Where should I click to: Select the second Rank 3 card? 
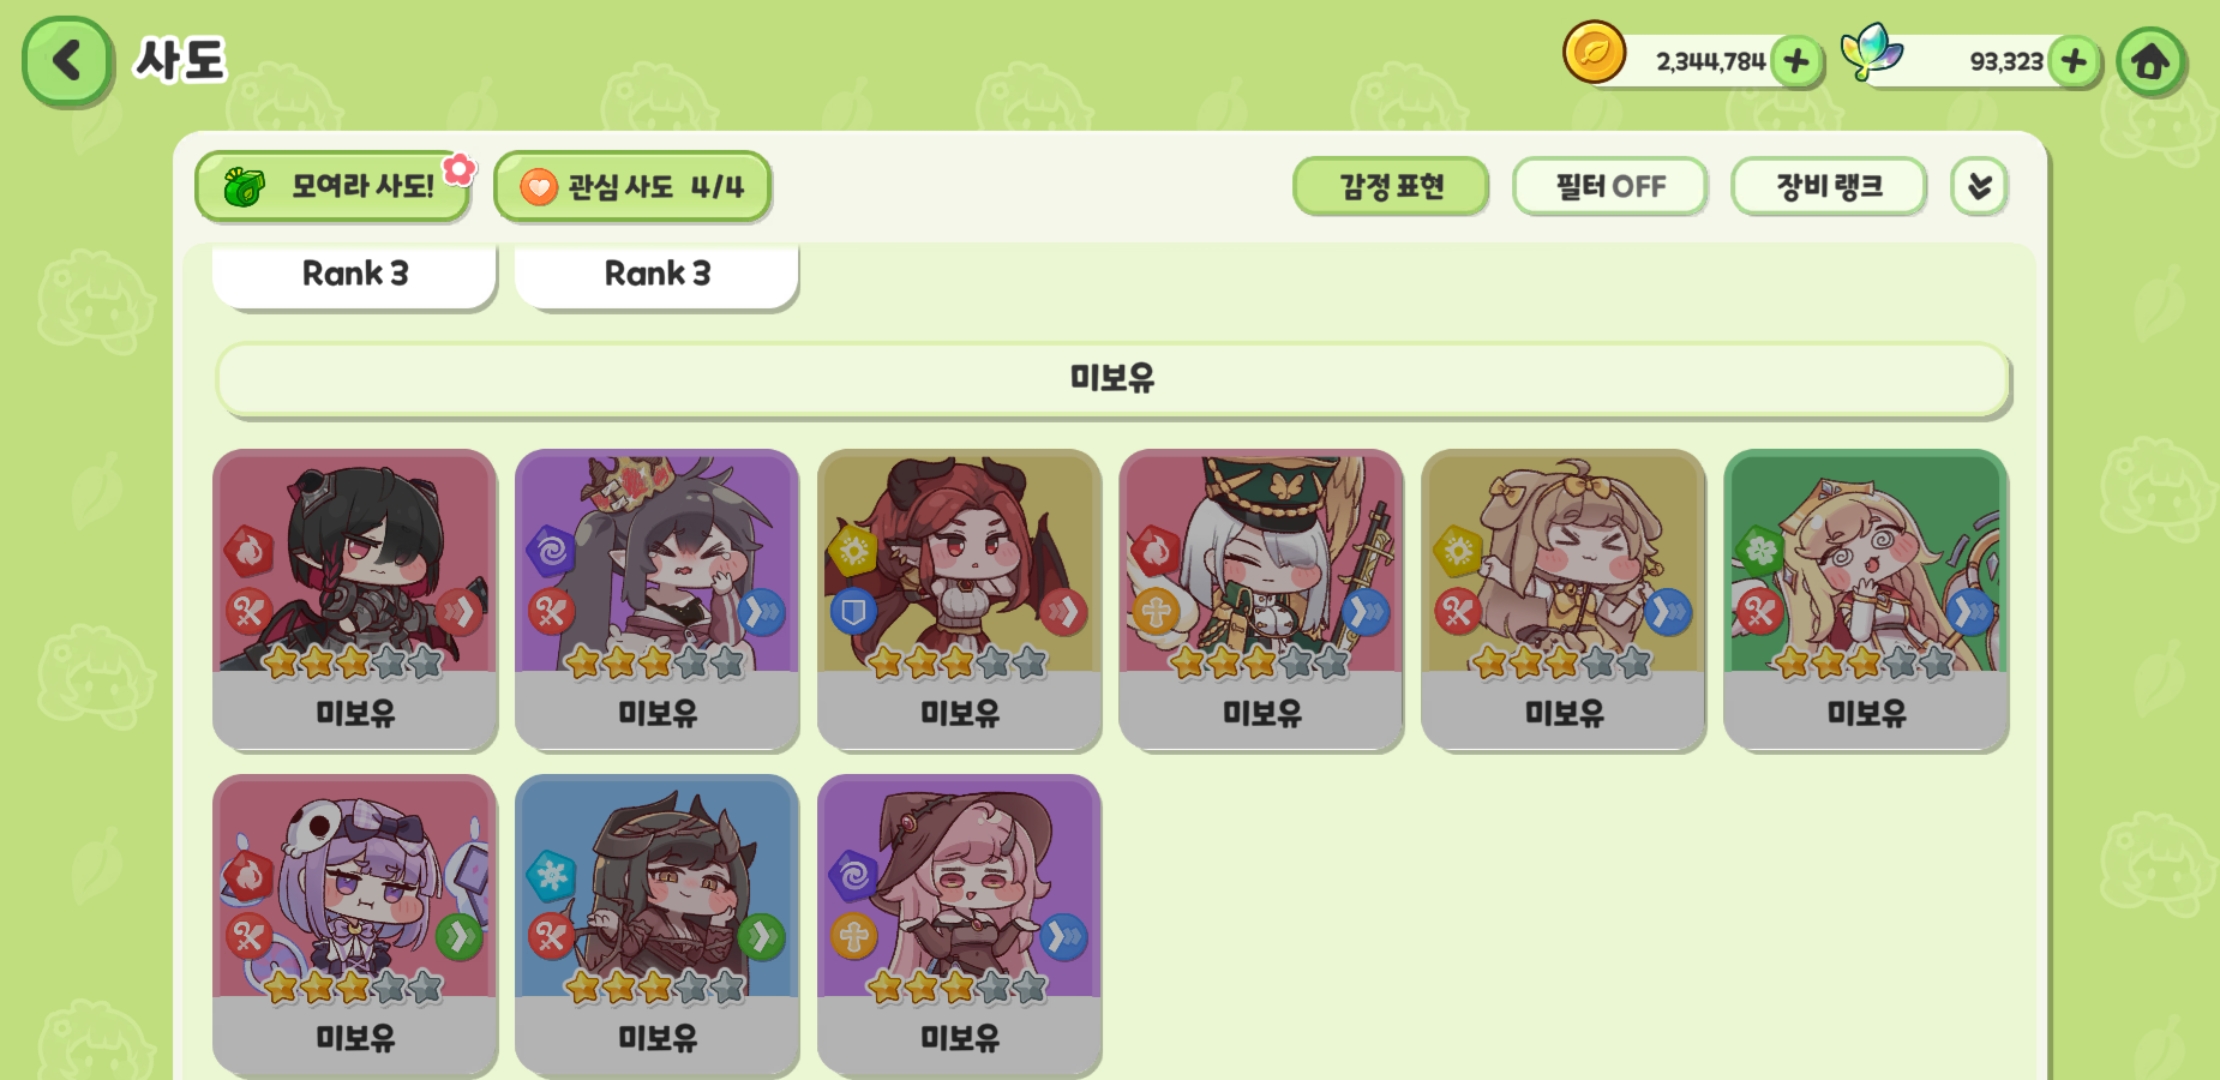(657, 276)
